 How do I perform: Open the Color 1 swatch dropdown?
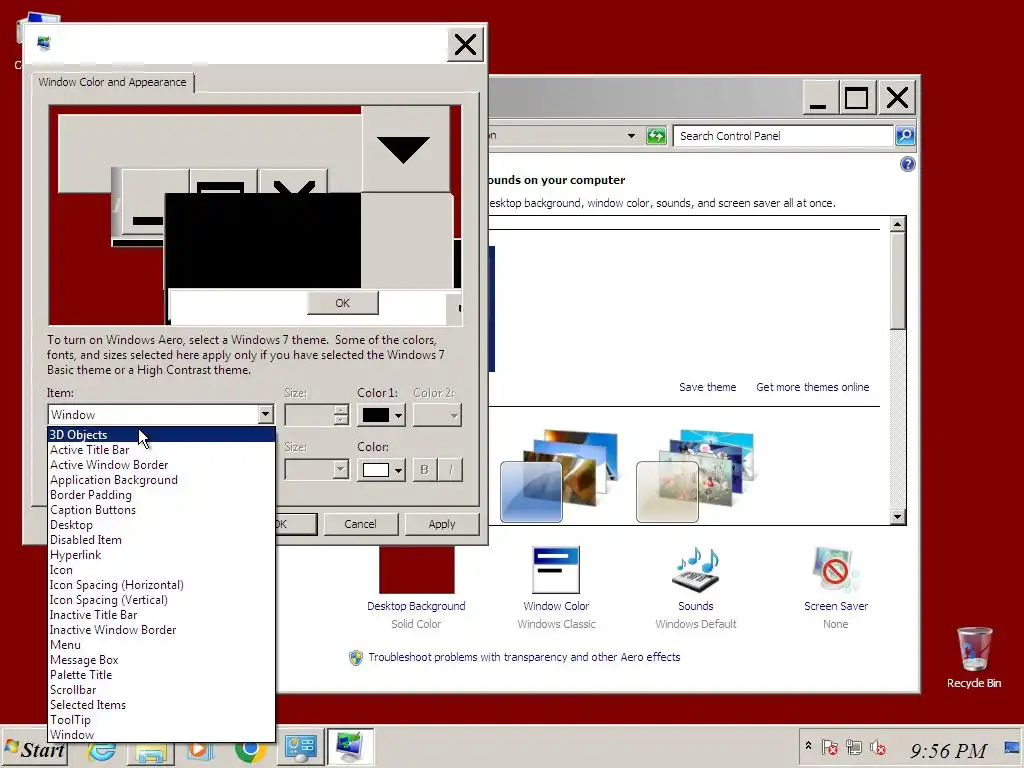[x=381, y=415]
